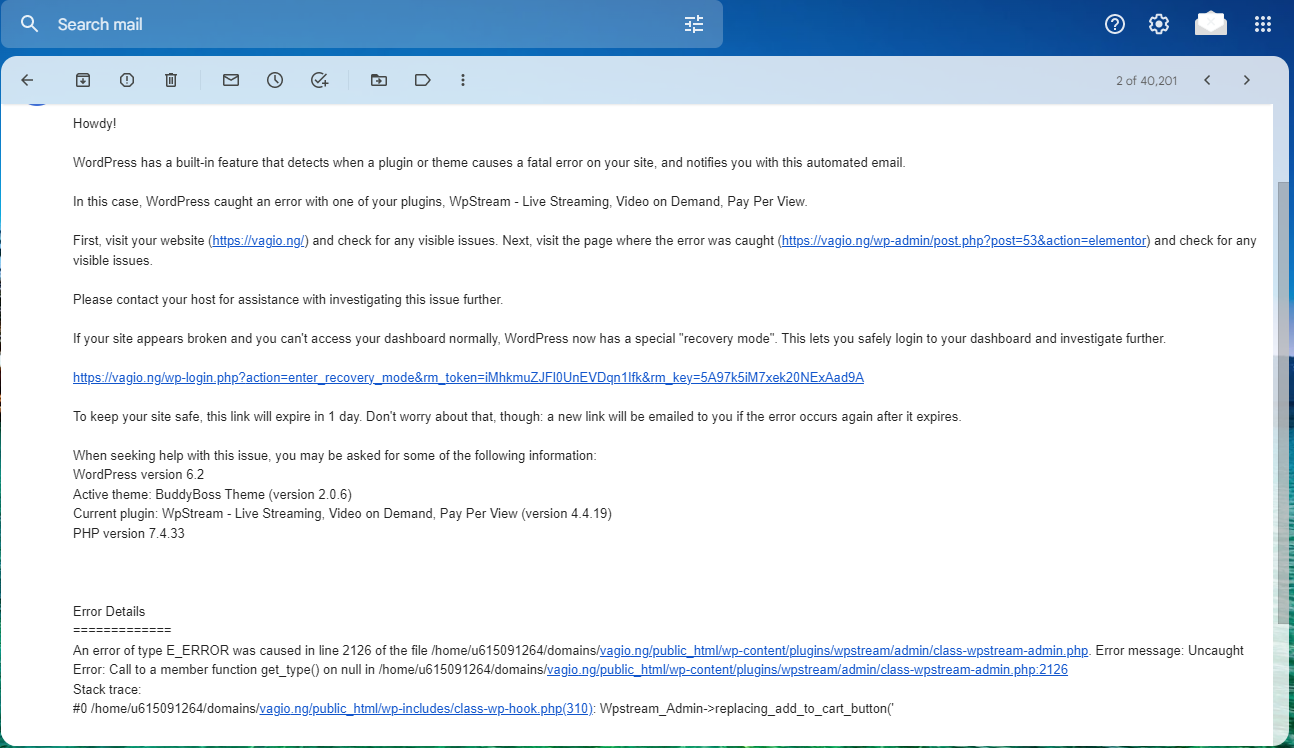Archive this WordPress error email

tap(82, 79)
